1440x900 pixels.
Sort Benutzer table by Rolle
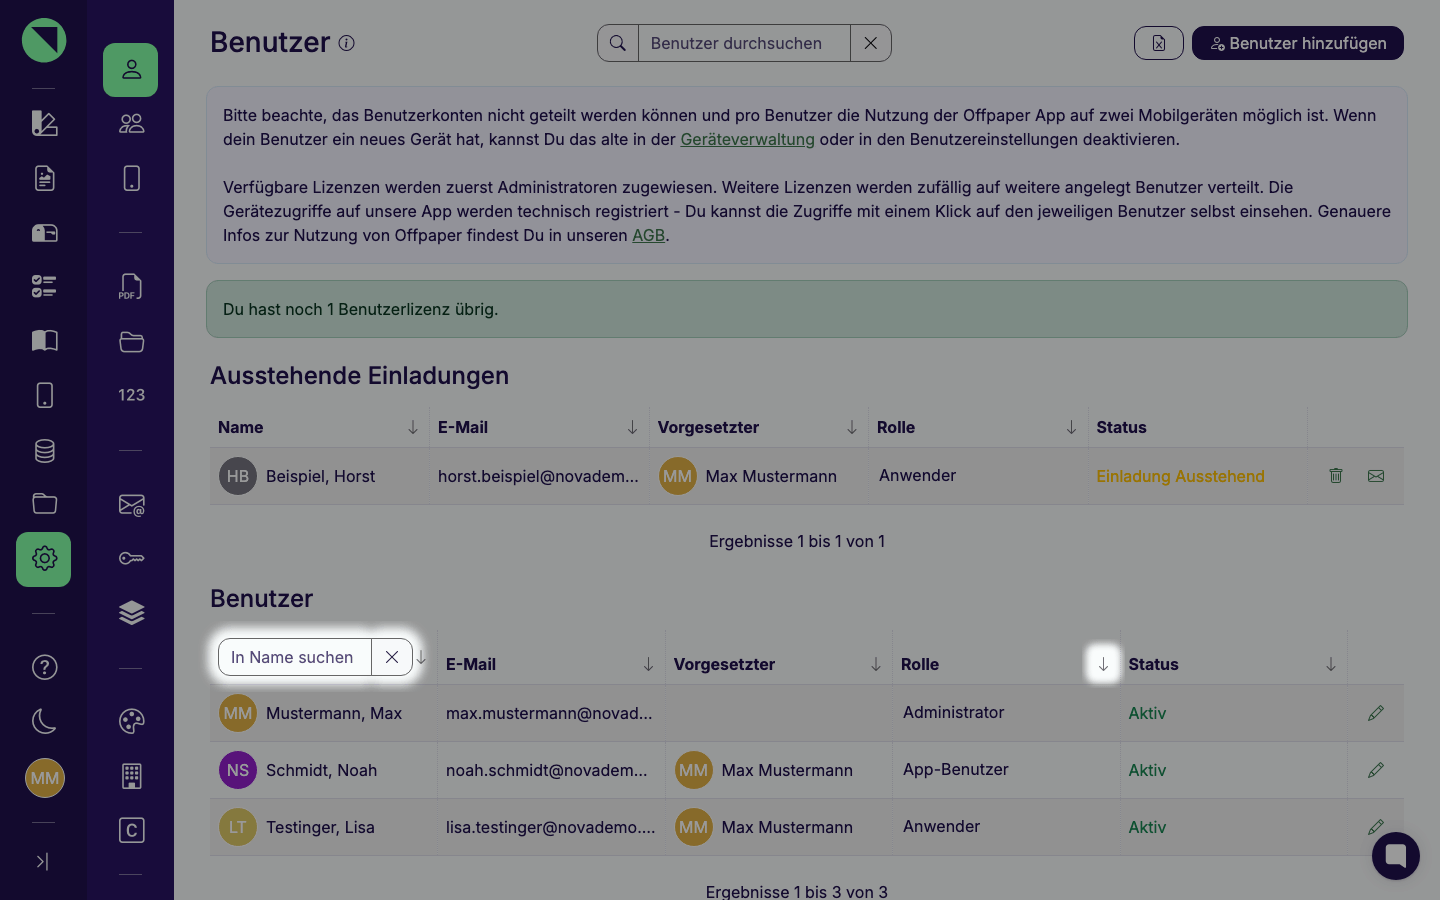tap(1103, 664)
